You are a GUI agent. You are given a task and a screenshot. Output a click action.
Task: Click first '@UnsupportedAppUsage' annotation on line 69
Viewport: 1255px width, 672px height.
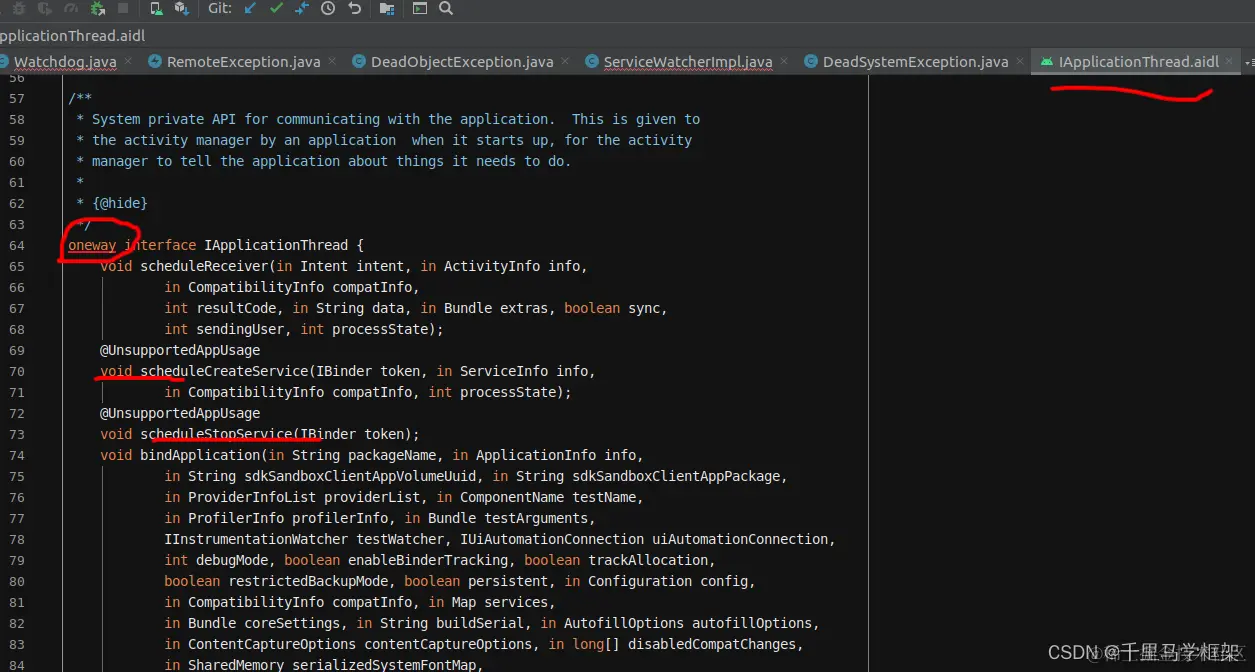pyautogui.click(x=180, y=350)
